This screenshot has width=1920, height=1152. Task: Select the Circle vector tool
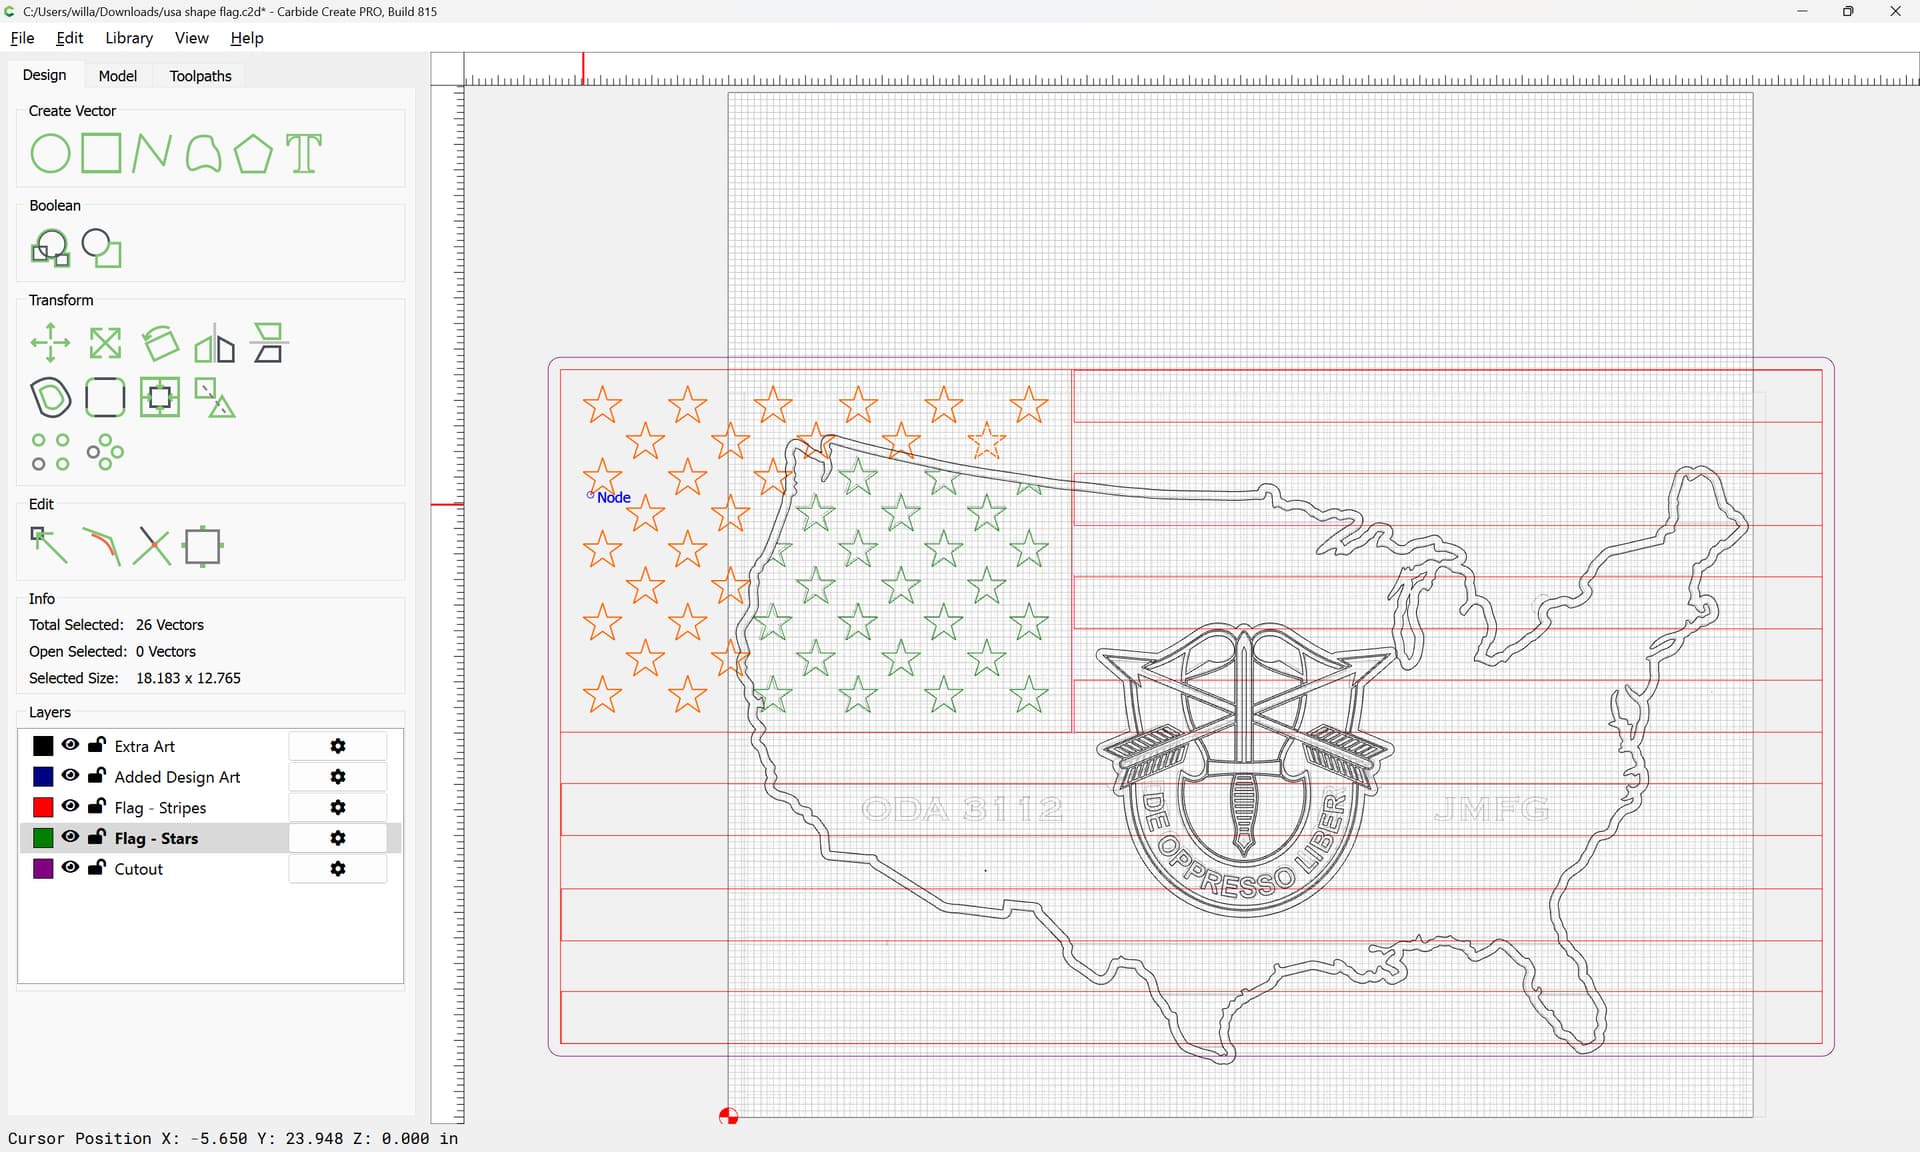50,154
